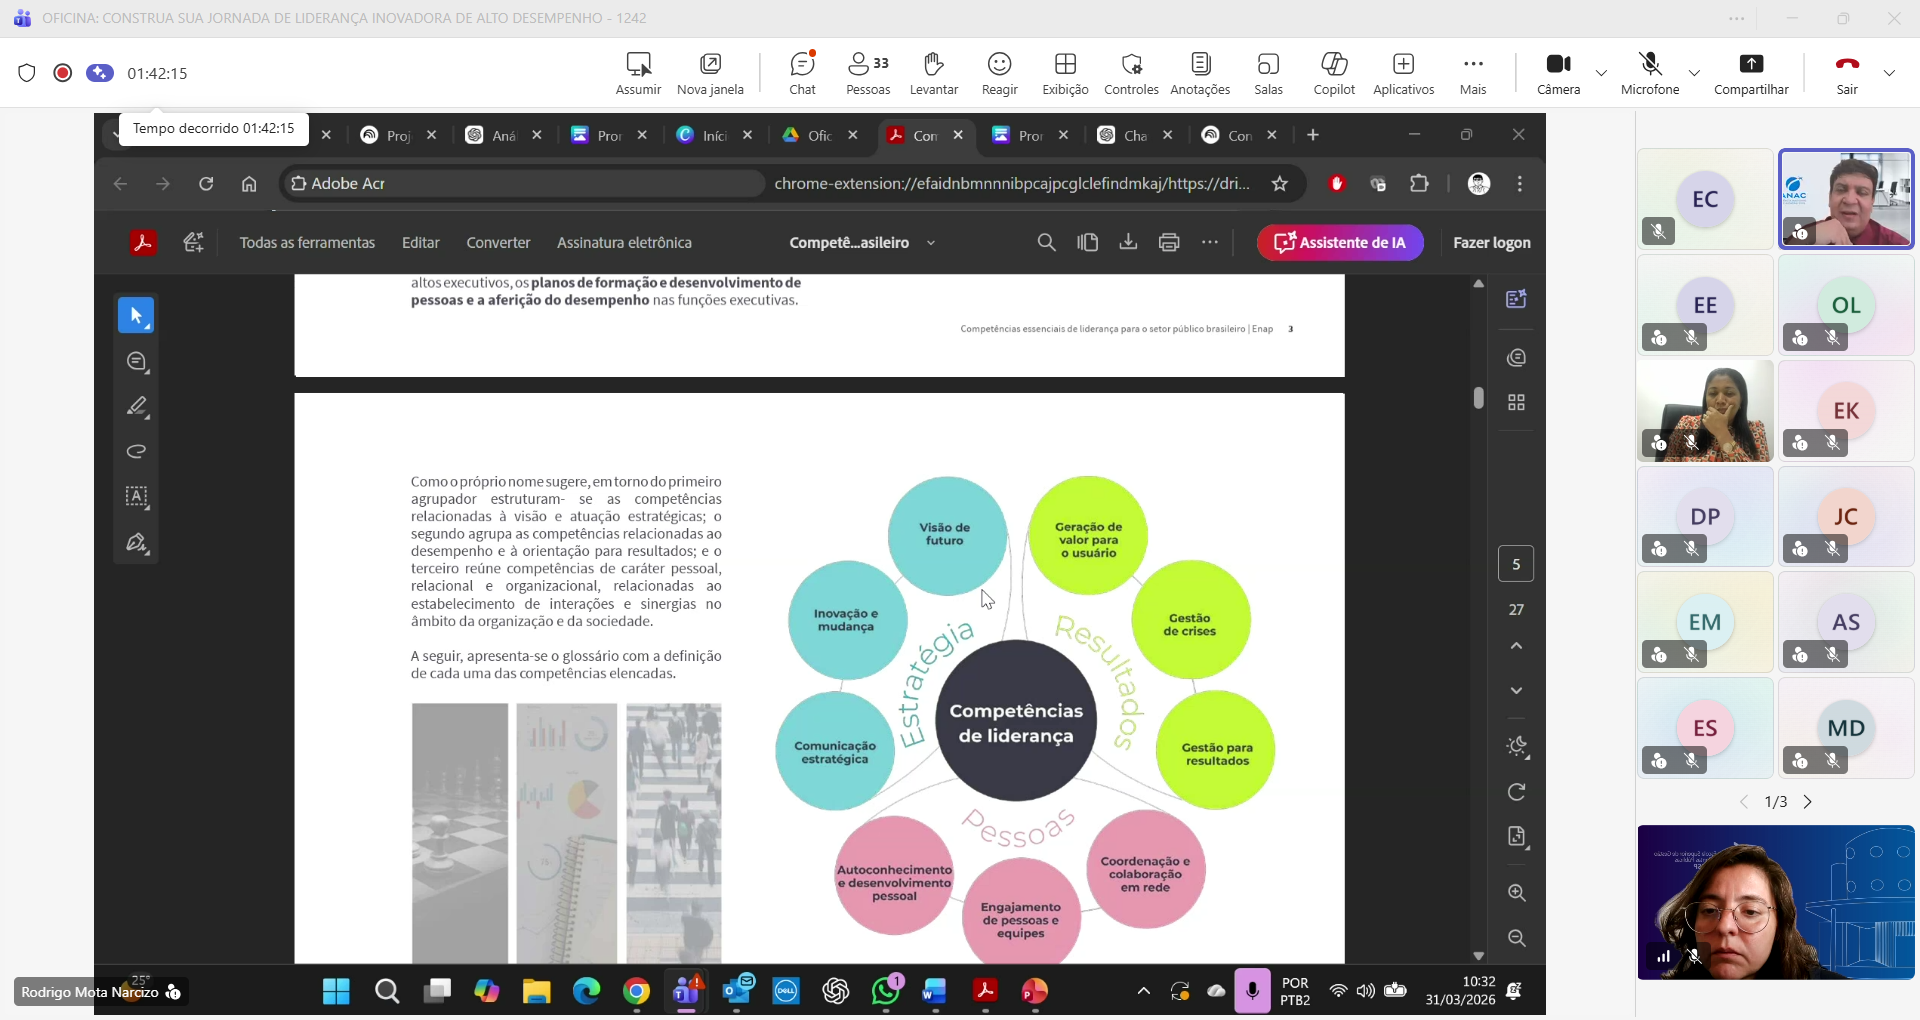Show the Pessoas participants list
Viewport: 1920px width, 1020px height.
click(x=867, y=73)
